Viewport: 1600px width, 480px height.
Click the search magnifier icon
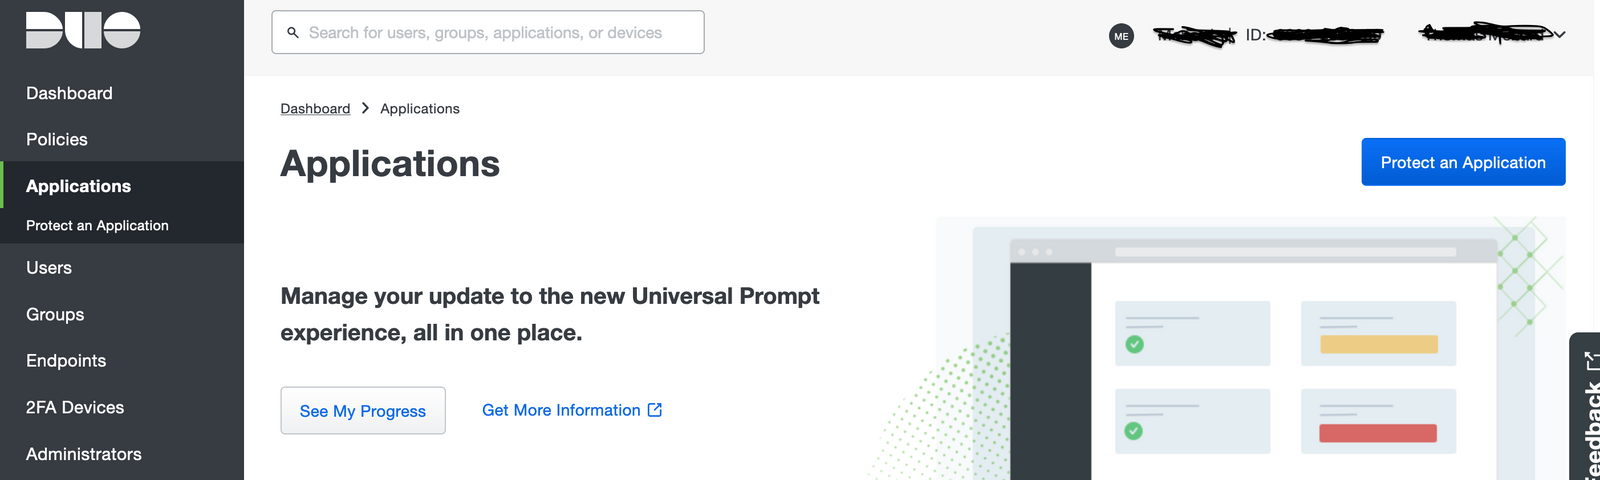(293, 33)
